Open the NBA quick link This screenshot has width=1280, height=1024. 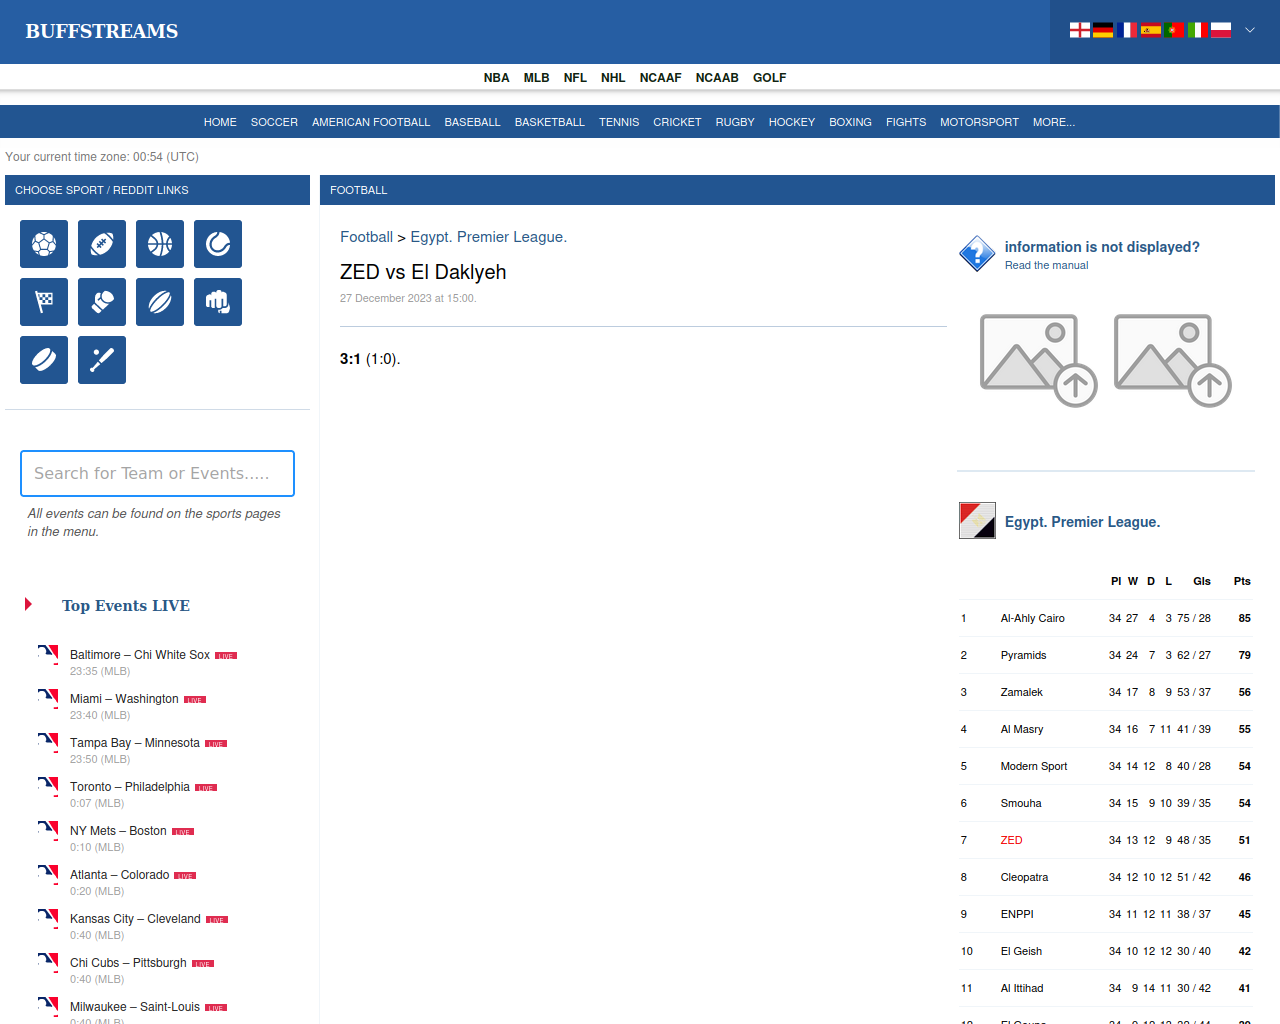coord(496,77)
